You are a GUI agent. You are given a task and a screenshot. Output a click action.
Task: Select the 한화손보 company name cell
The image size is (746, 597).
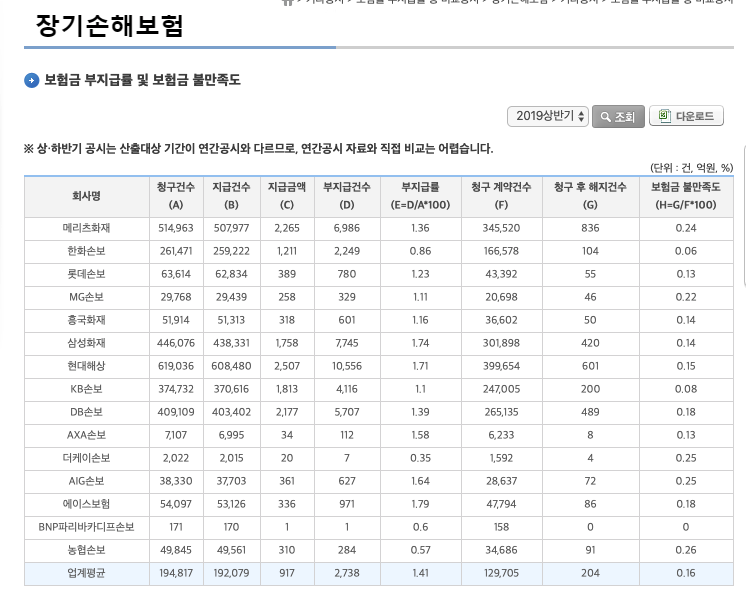point(87,251)
